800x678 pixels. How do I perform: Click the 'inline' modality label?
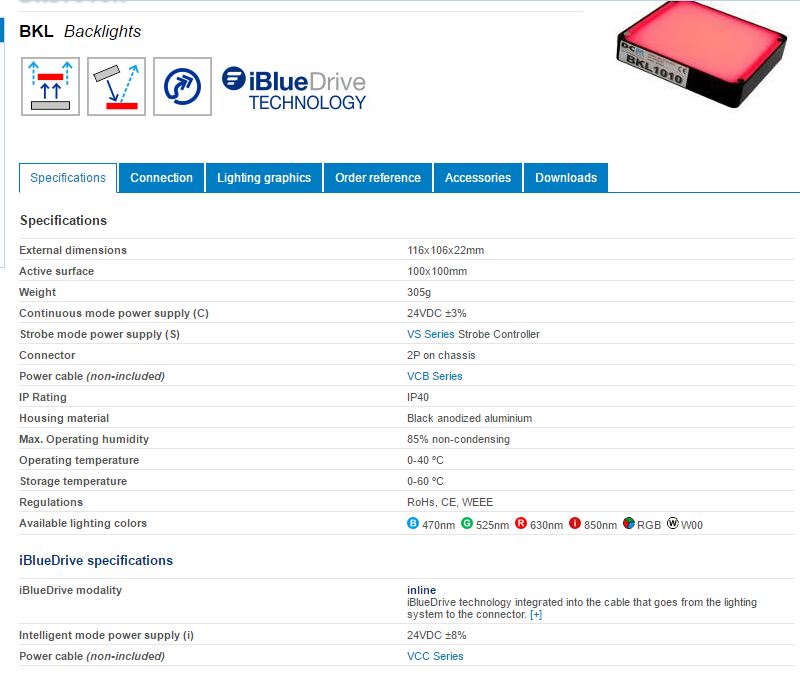coord(421,590)
